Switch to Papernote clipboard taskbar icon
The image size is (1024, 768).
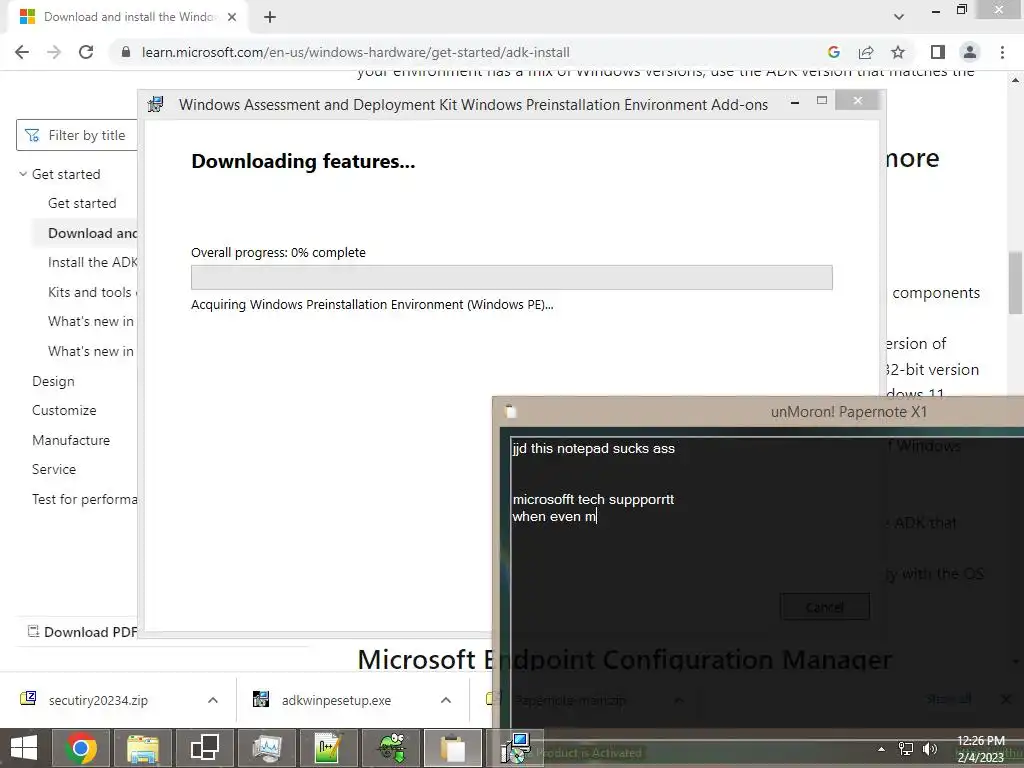(452, 748)
